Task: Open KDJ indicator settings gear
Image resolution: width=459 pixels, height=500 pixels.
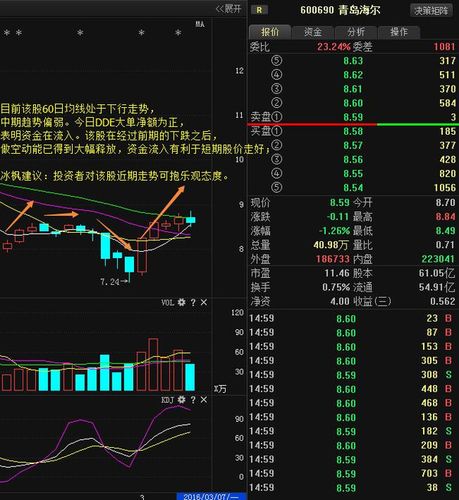Action: (x=181, y=400)
